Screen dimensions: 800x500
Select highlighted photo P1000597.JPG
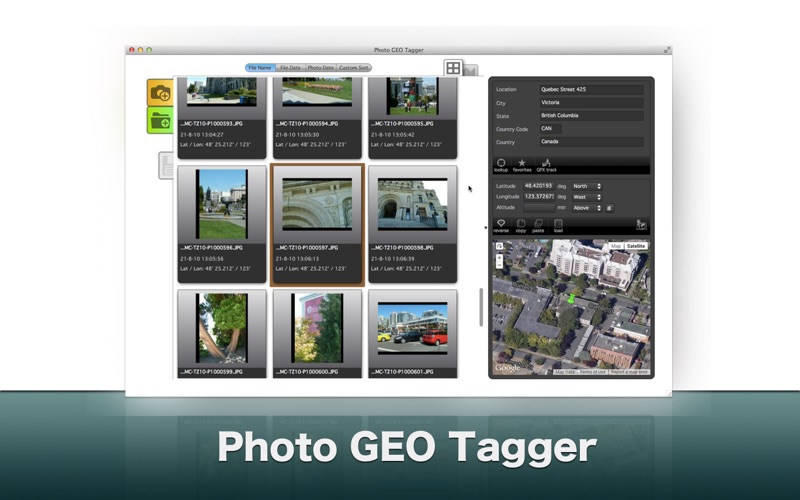[x=317, y=204]
